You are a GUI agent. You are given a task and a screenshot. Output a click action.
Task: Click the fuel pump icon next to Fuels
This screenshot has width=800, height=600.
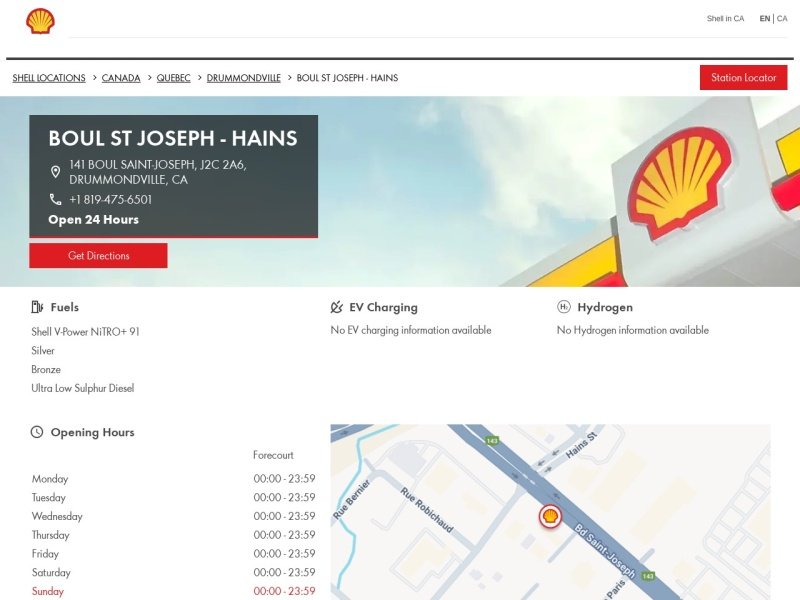[x=37, y=307]
